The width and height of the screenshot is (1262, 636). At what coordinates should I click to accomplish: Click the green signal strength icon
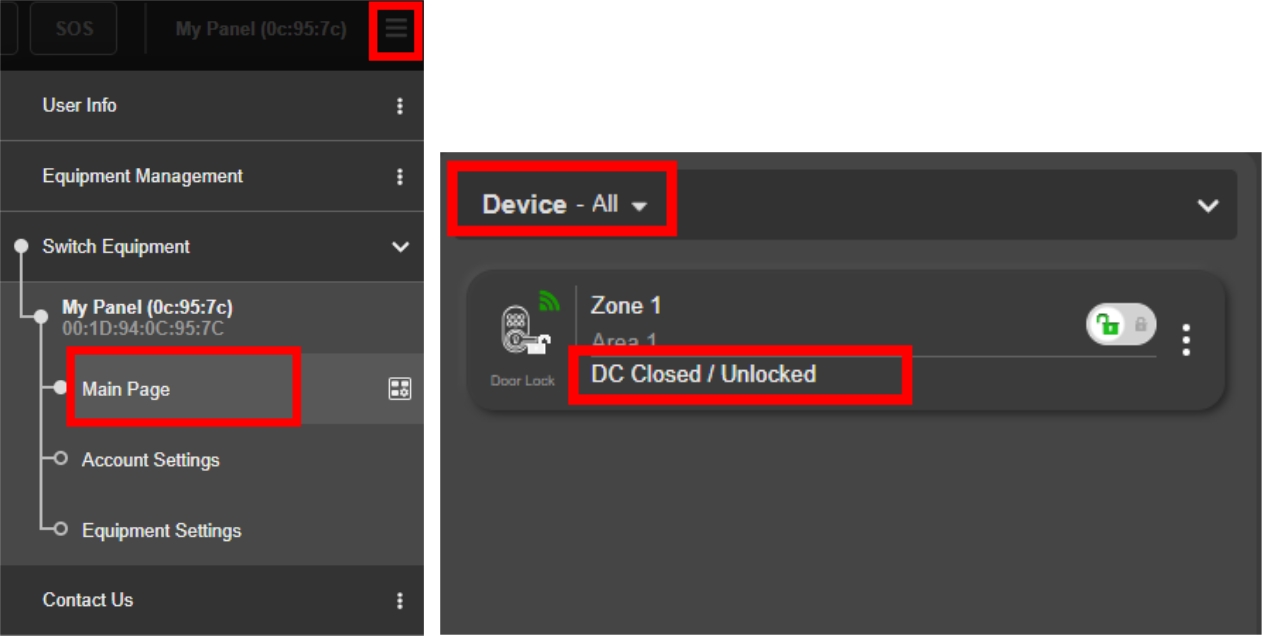[x=549, y=300]
